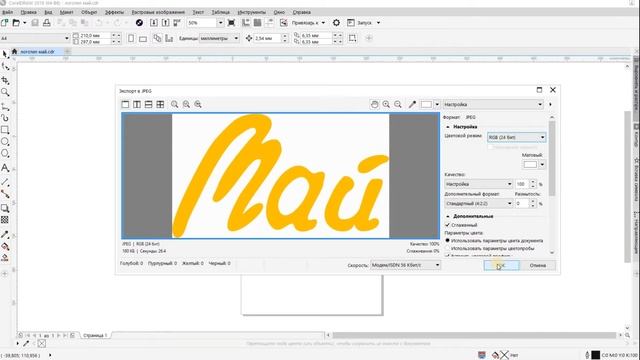Select use color proof settings radio
The width and height of the screenshot is (640, 360).
447,248
